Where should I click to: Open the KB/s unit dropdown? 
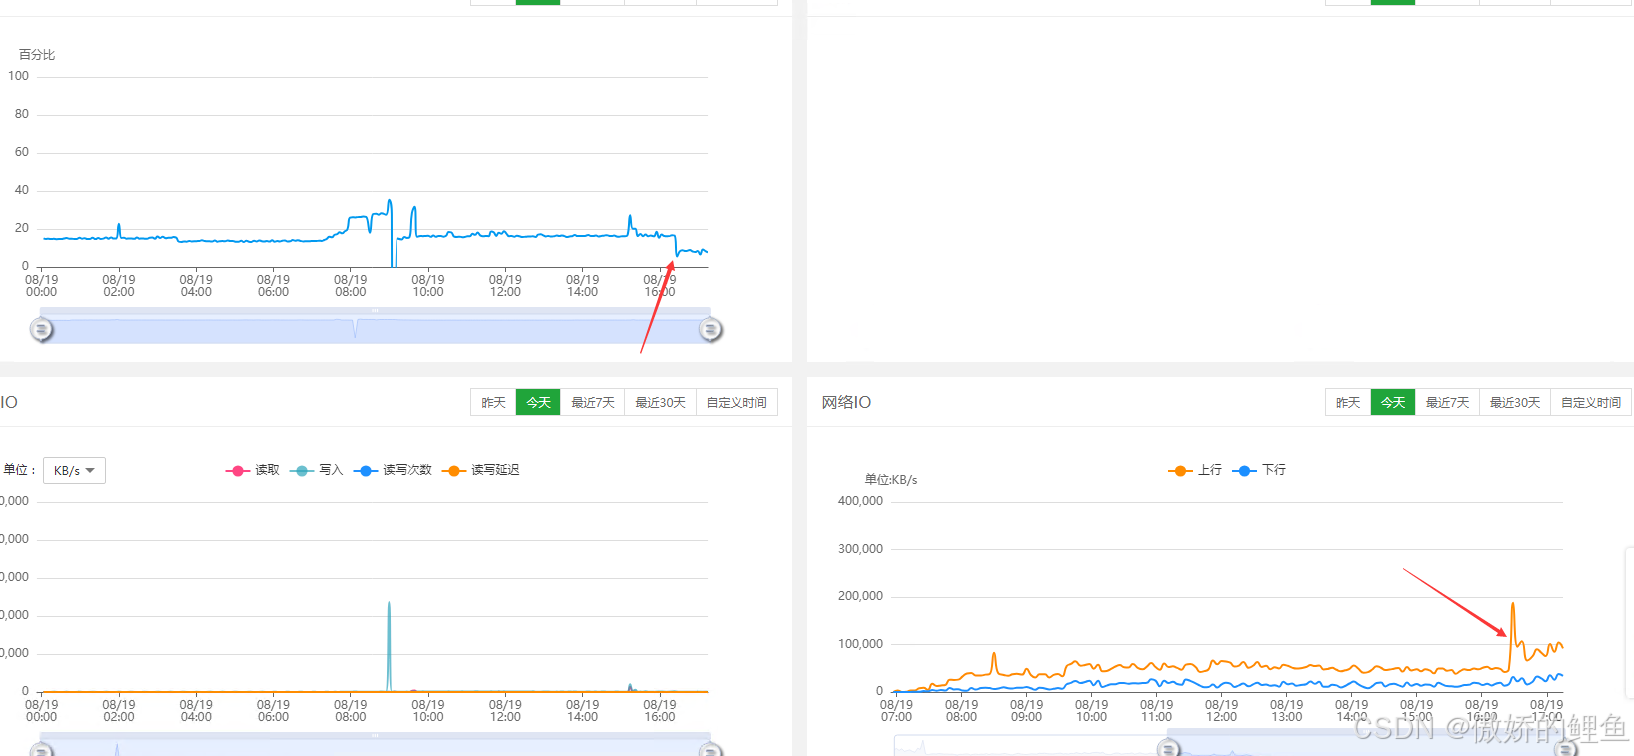(74, 470)
